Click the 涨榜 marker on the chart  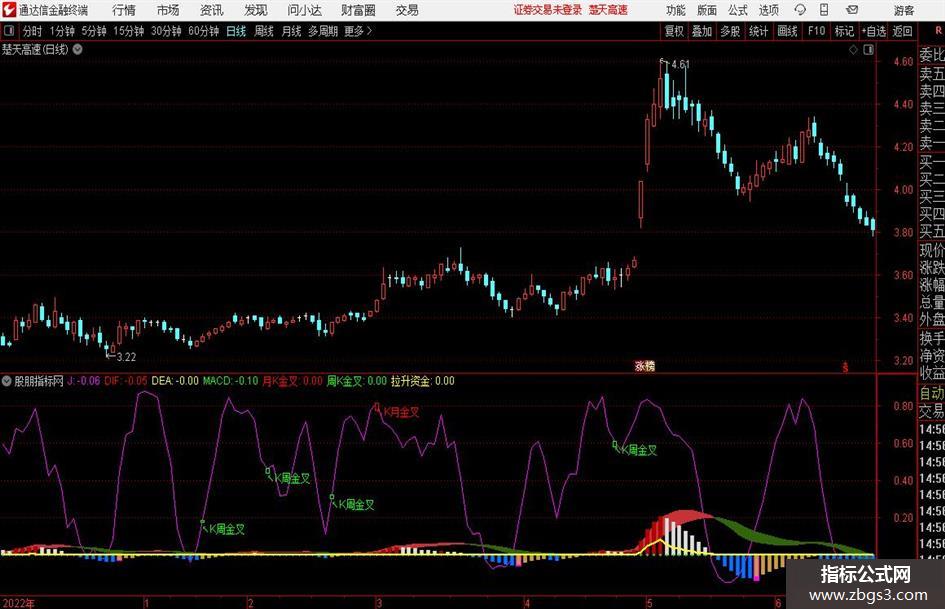tap(644, 365)
